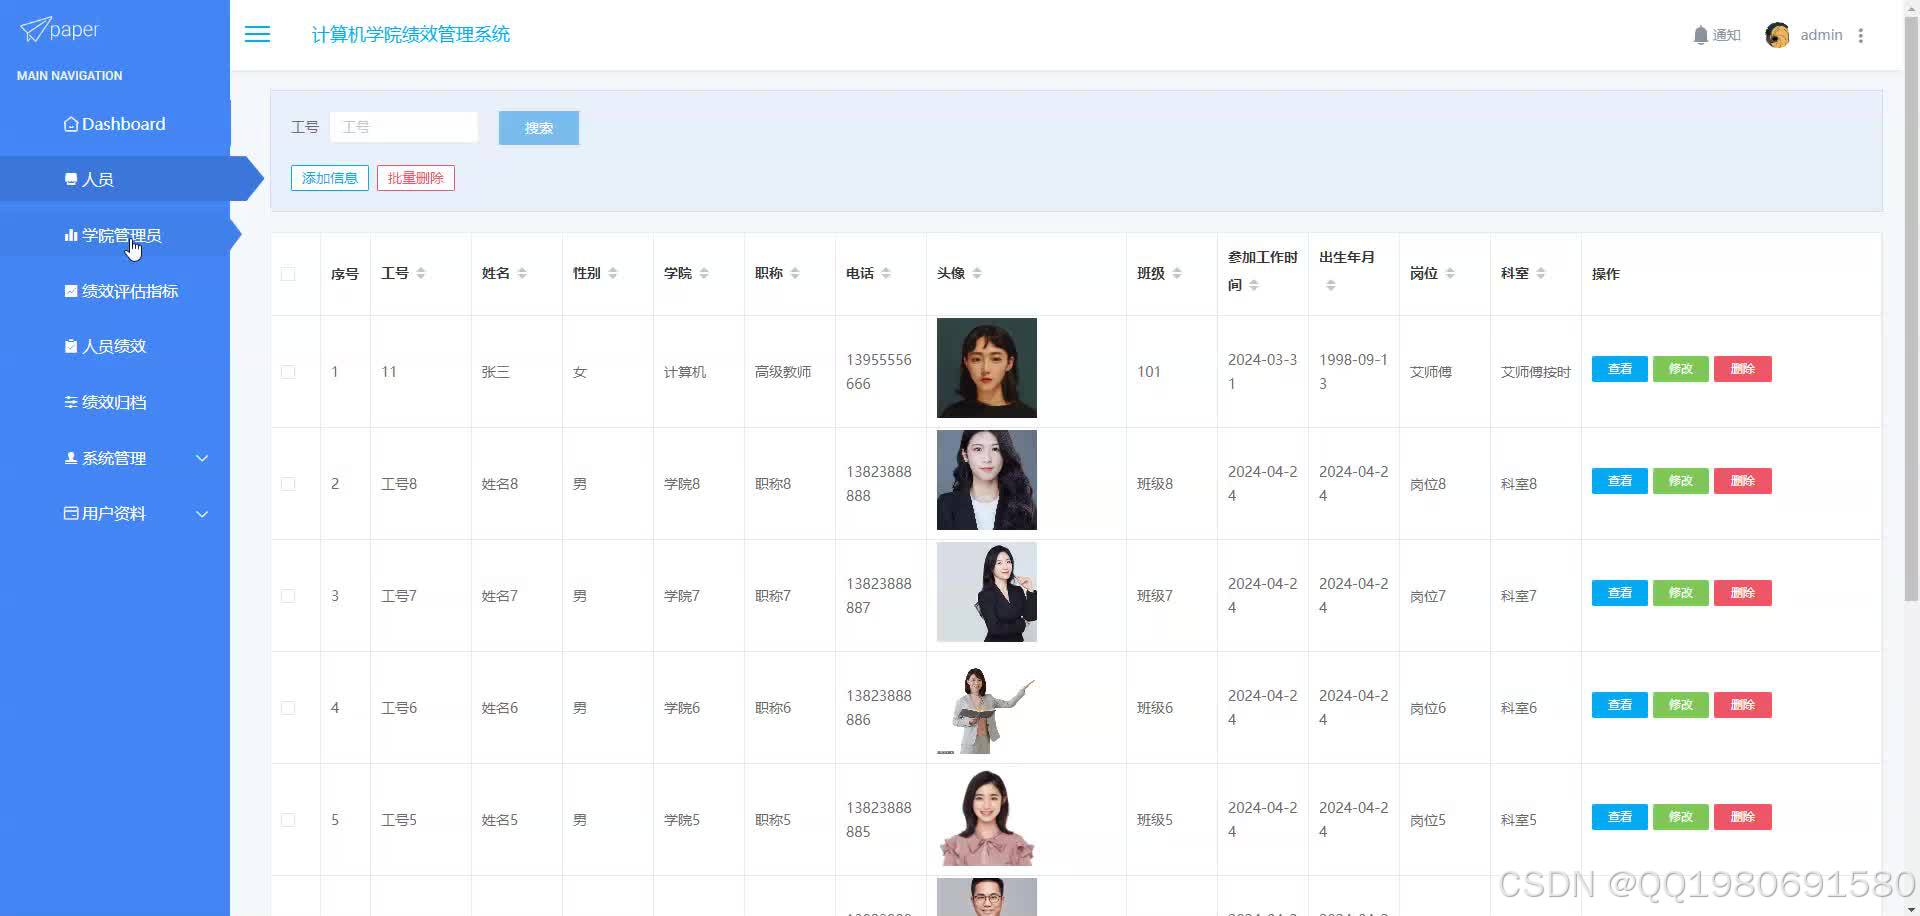Click 修改 for row 姓名7
1920x916 pixels.
(1681, 593)
